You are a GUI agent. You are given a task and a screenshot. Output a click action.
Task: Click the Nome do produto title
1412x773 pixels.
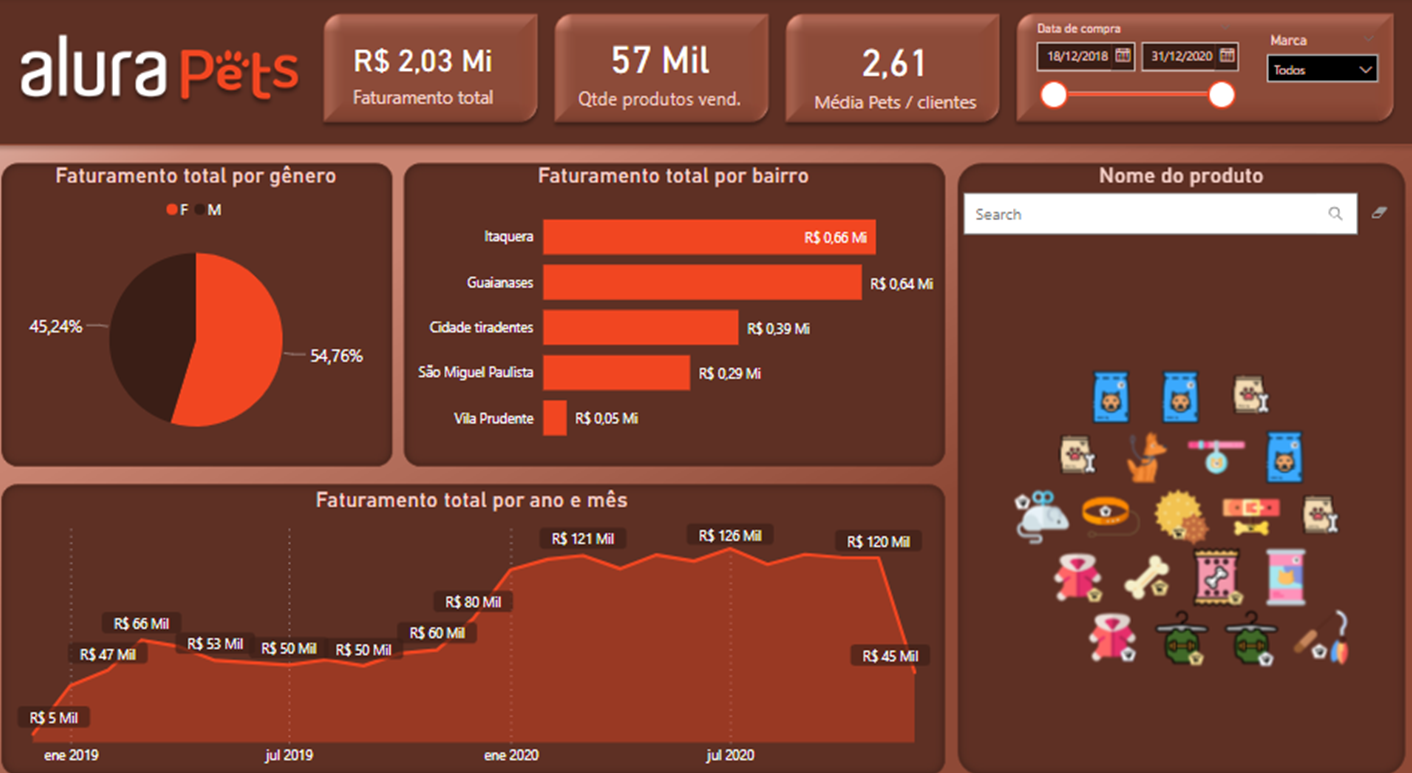click(1181, 176)
